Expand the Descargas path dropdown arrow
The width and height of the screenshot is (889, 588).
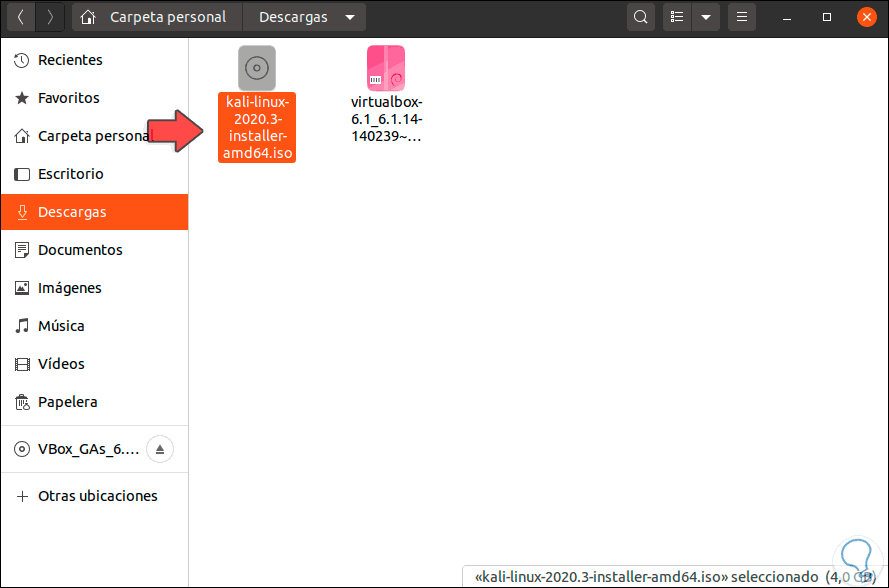[350, 17]
